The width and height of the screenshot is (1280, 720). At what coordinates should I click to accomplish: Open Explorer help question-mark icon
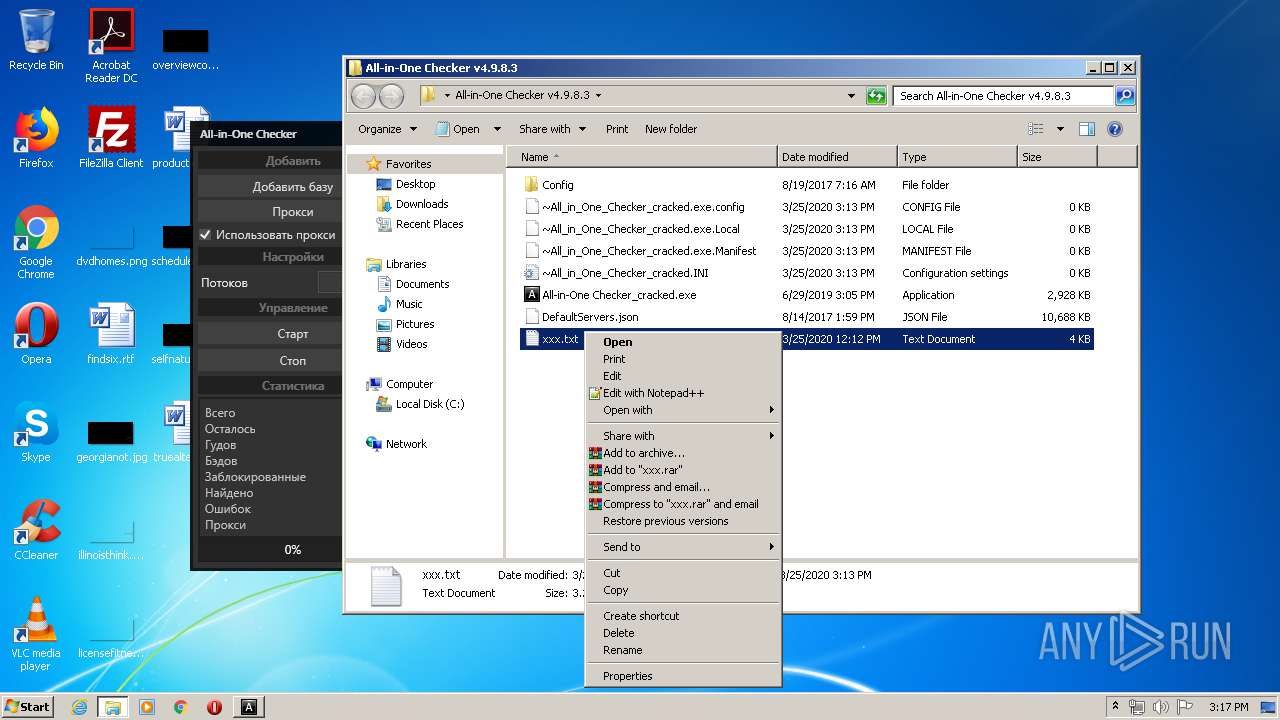1115,129
